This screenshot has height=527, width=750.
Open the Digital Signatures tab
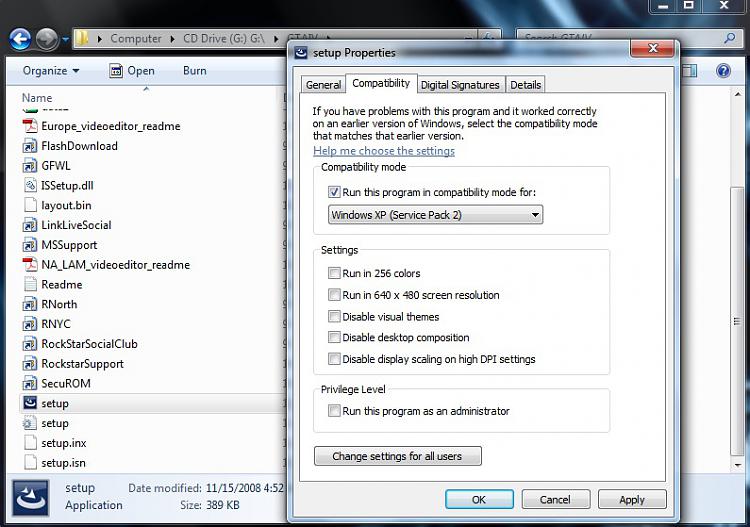(x=460, y=85)
